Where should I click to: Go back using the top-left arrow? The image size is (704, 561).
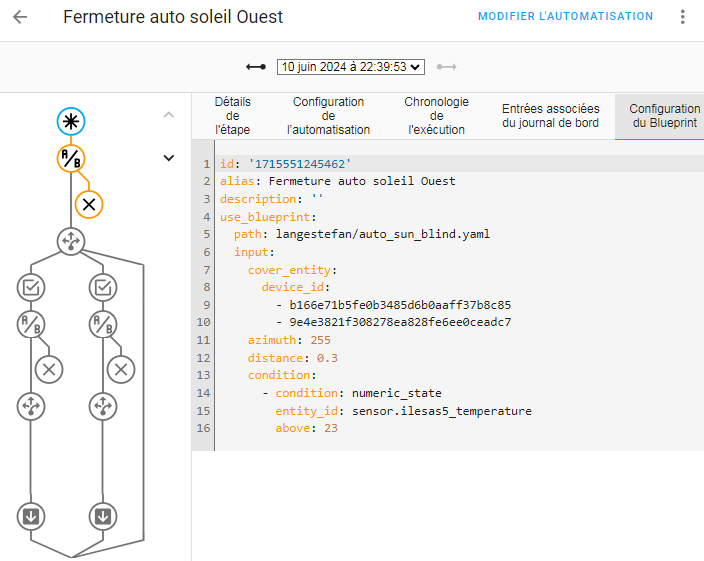click(20, 17)
